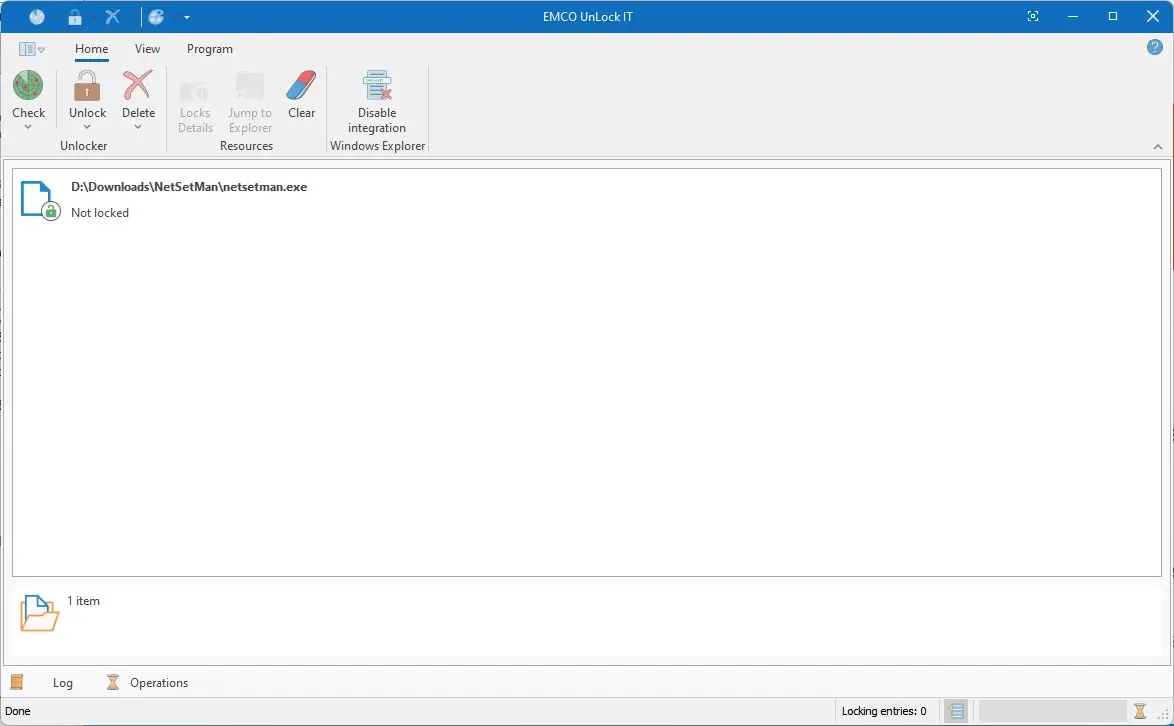Click the Not locked status text

[100, 213]
